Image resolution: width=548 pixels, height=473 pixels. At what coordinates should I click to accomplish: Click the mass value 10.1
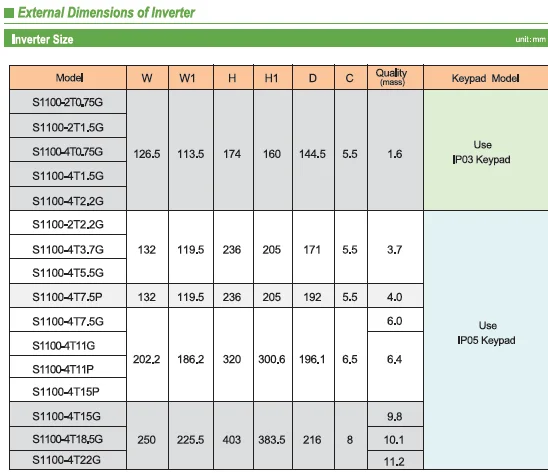[394, 439]
